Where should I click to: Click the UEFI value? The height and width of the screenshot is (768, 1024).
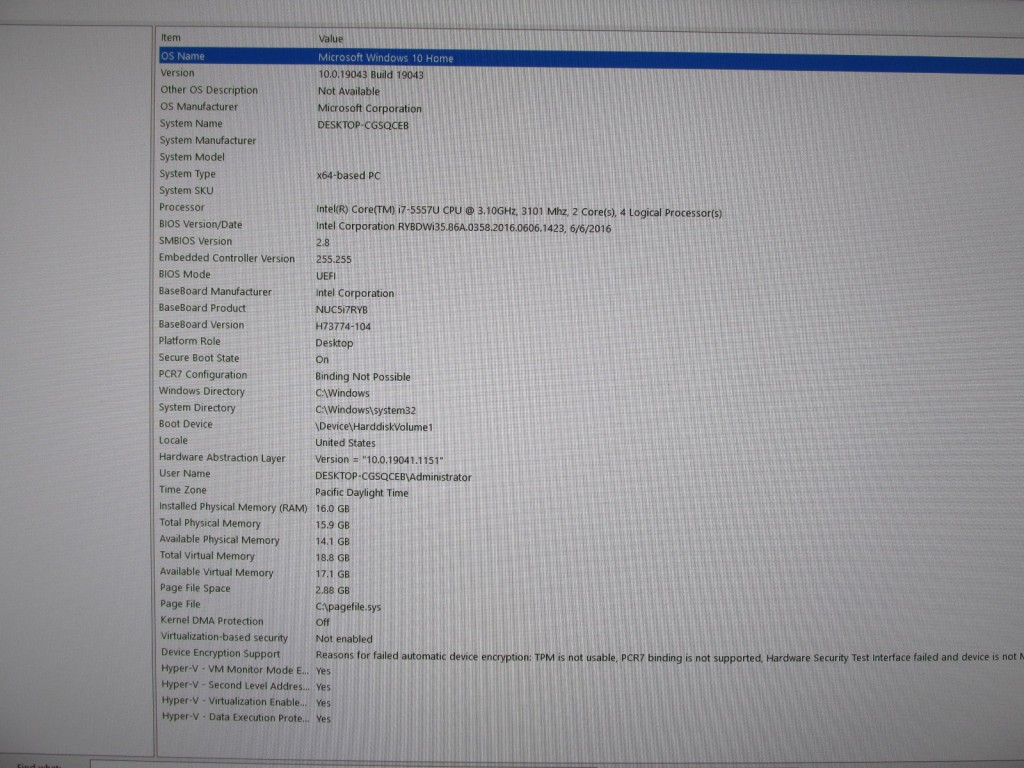(326, 276)
